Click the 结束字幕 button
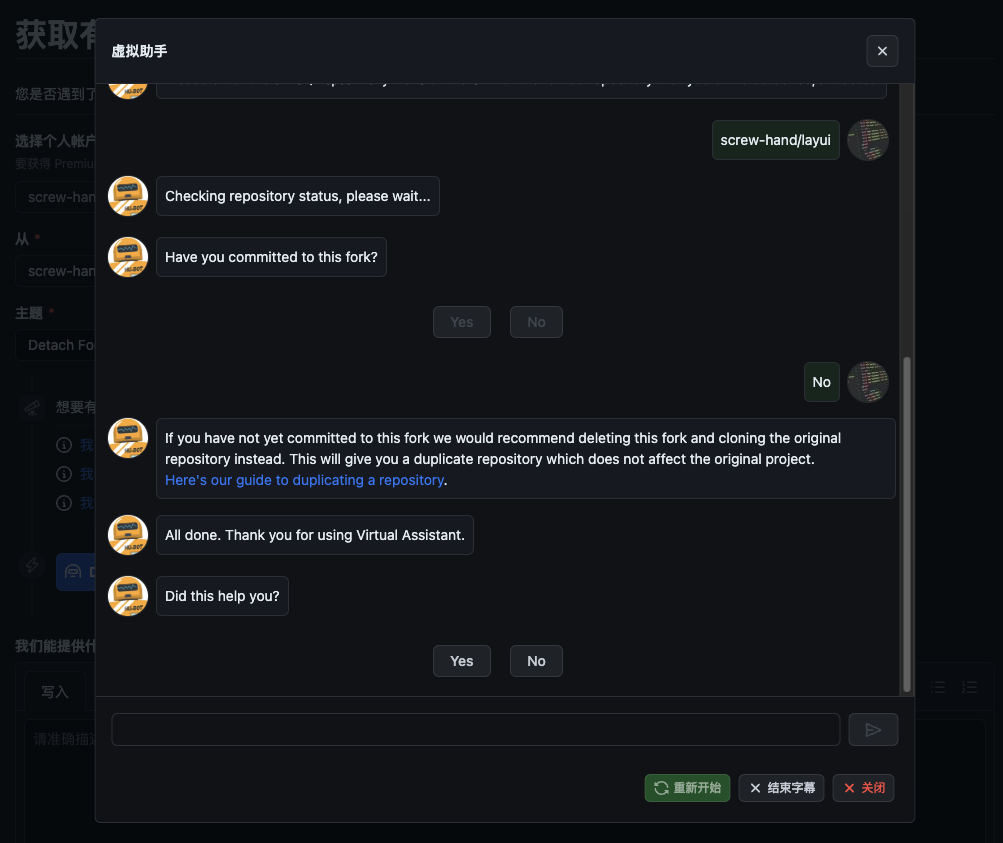 click(x=782, y=788)
